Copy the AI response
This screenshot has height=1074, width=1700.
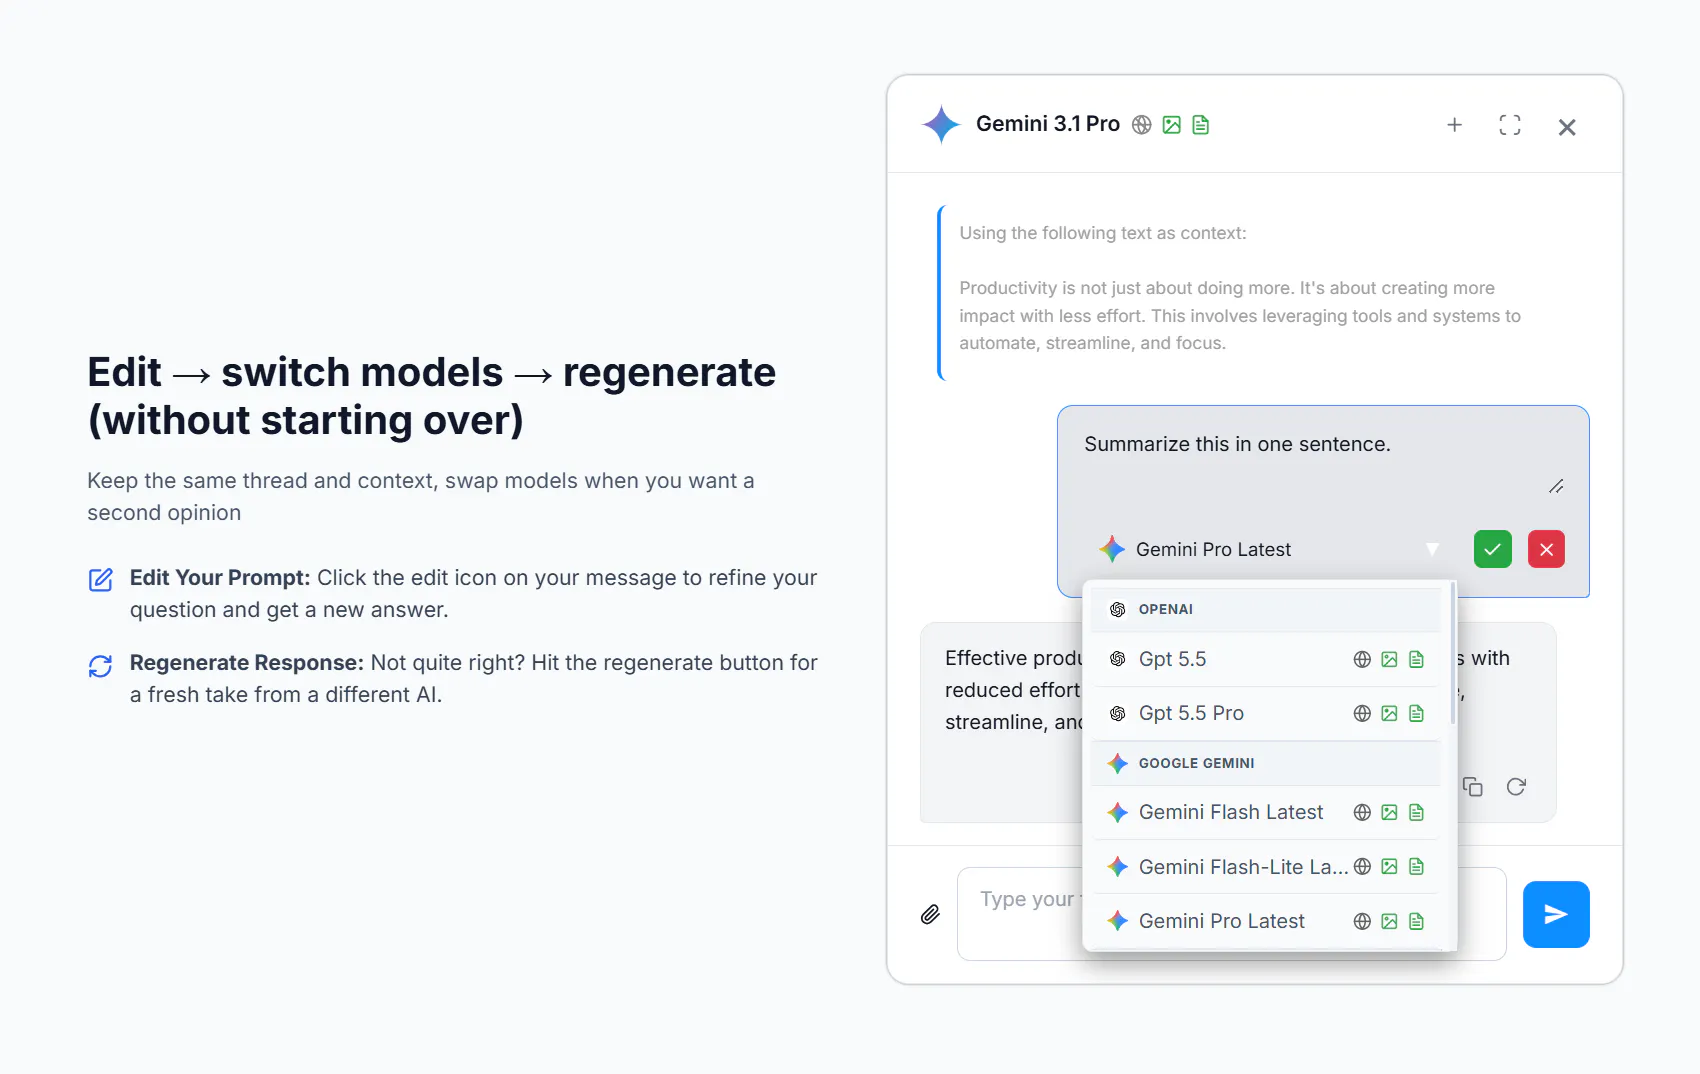point(1473,787)
